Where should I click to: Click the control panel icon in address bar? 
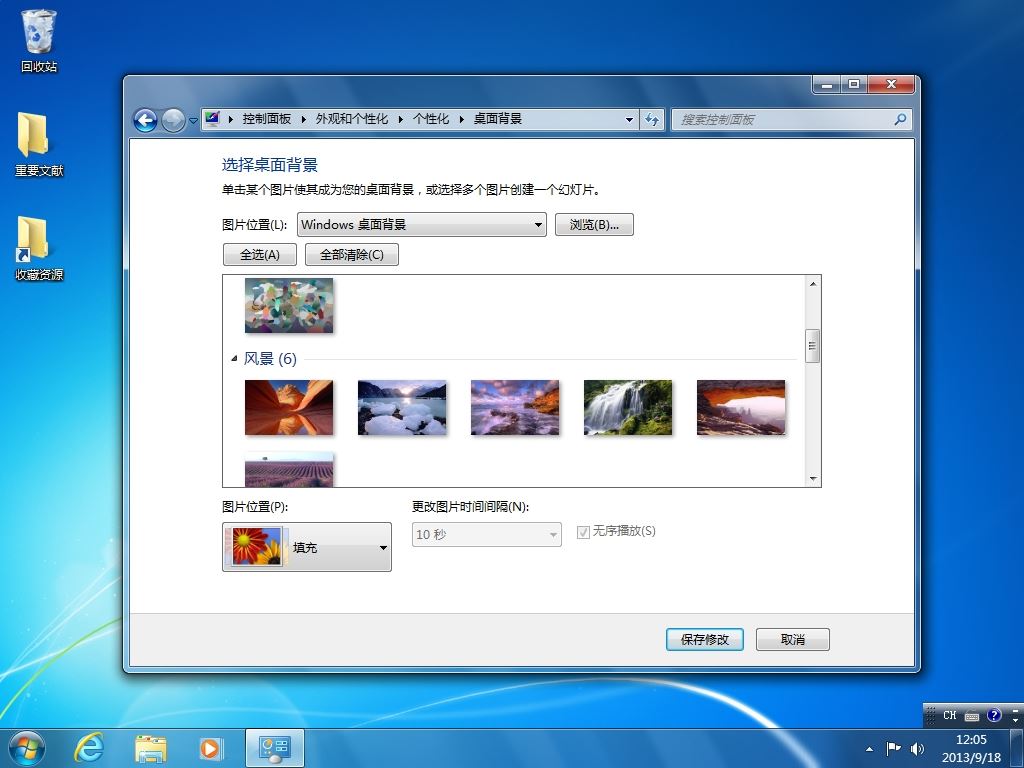tap(212, 119)
